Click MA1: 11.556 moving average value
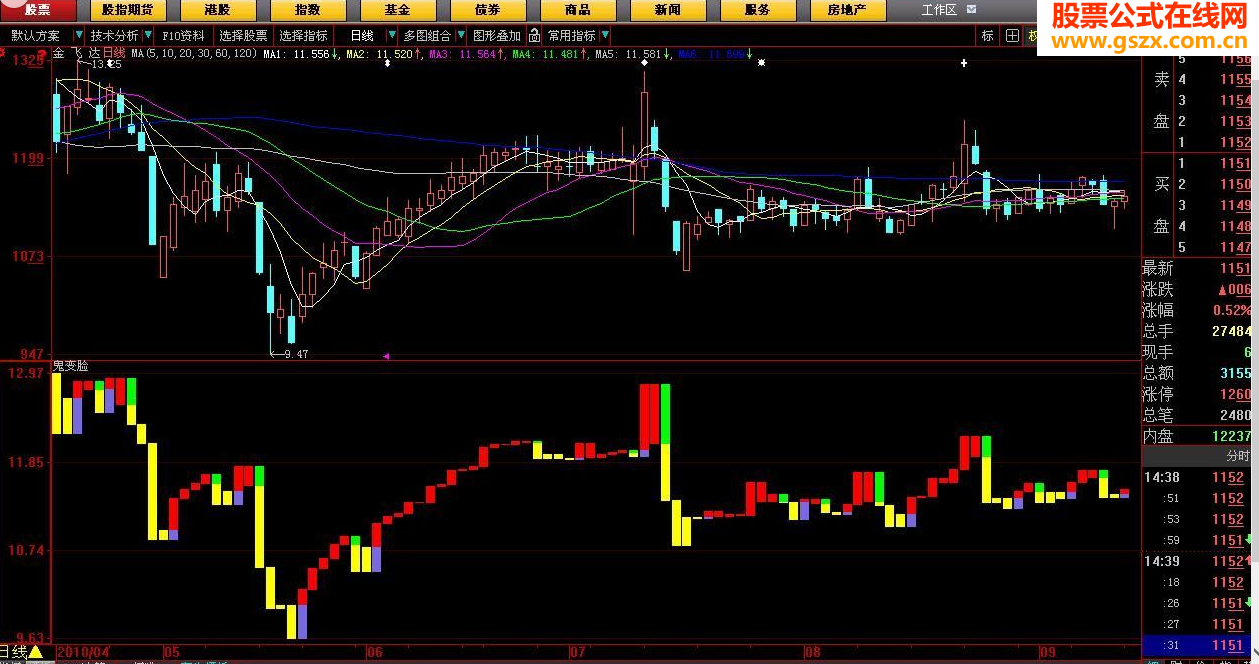 coord(302,54)
